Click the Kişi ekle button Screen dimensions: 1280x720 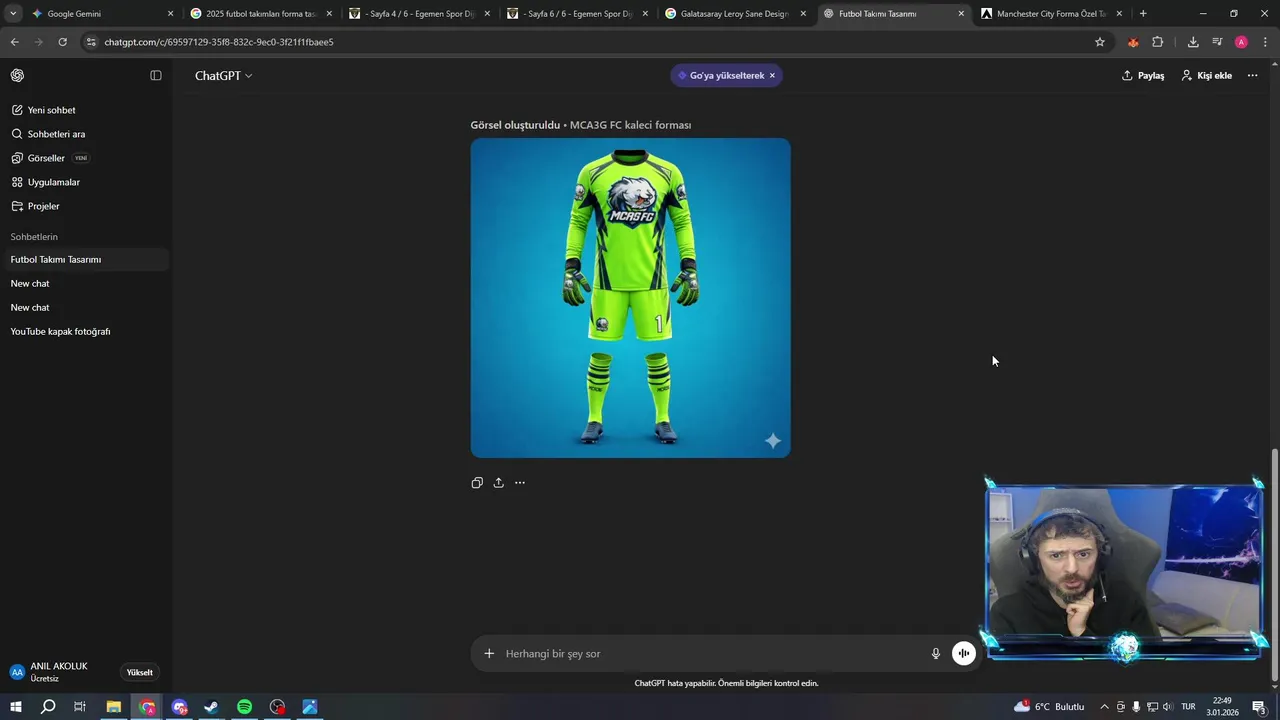pyautogui.click(x=1206, y=75)
